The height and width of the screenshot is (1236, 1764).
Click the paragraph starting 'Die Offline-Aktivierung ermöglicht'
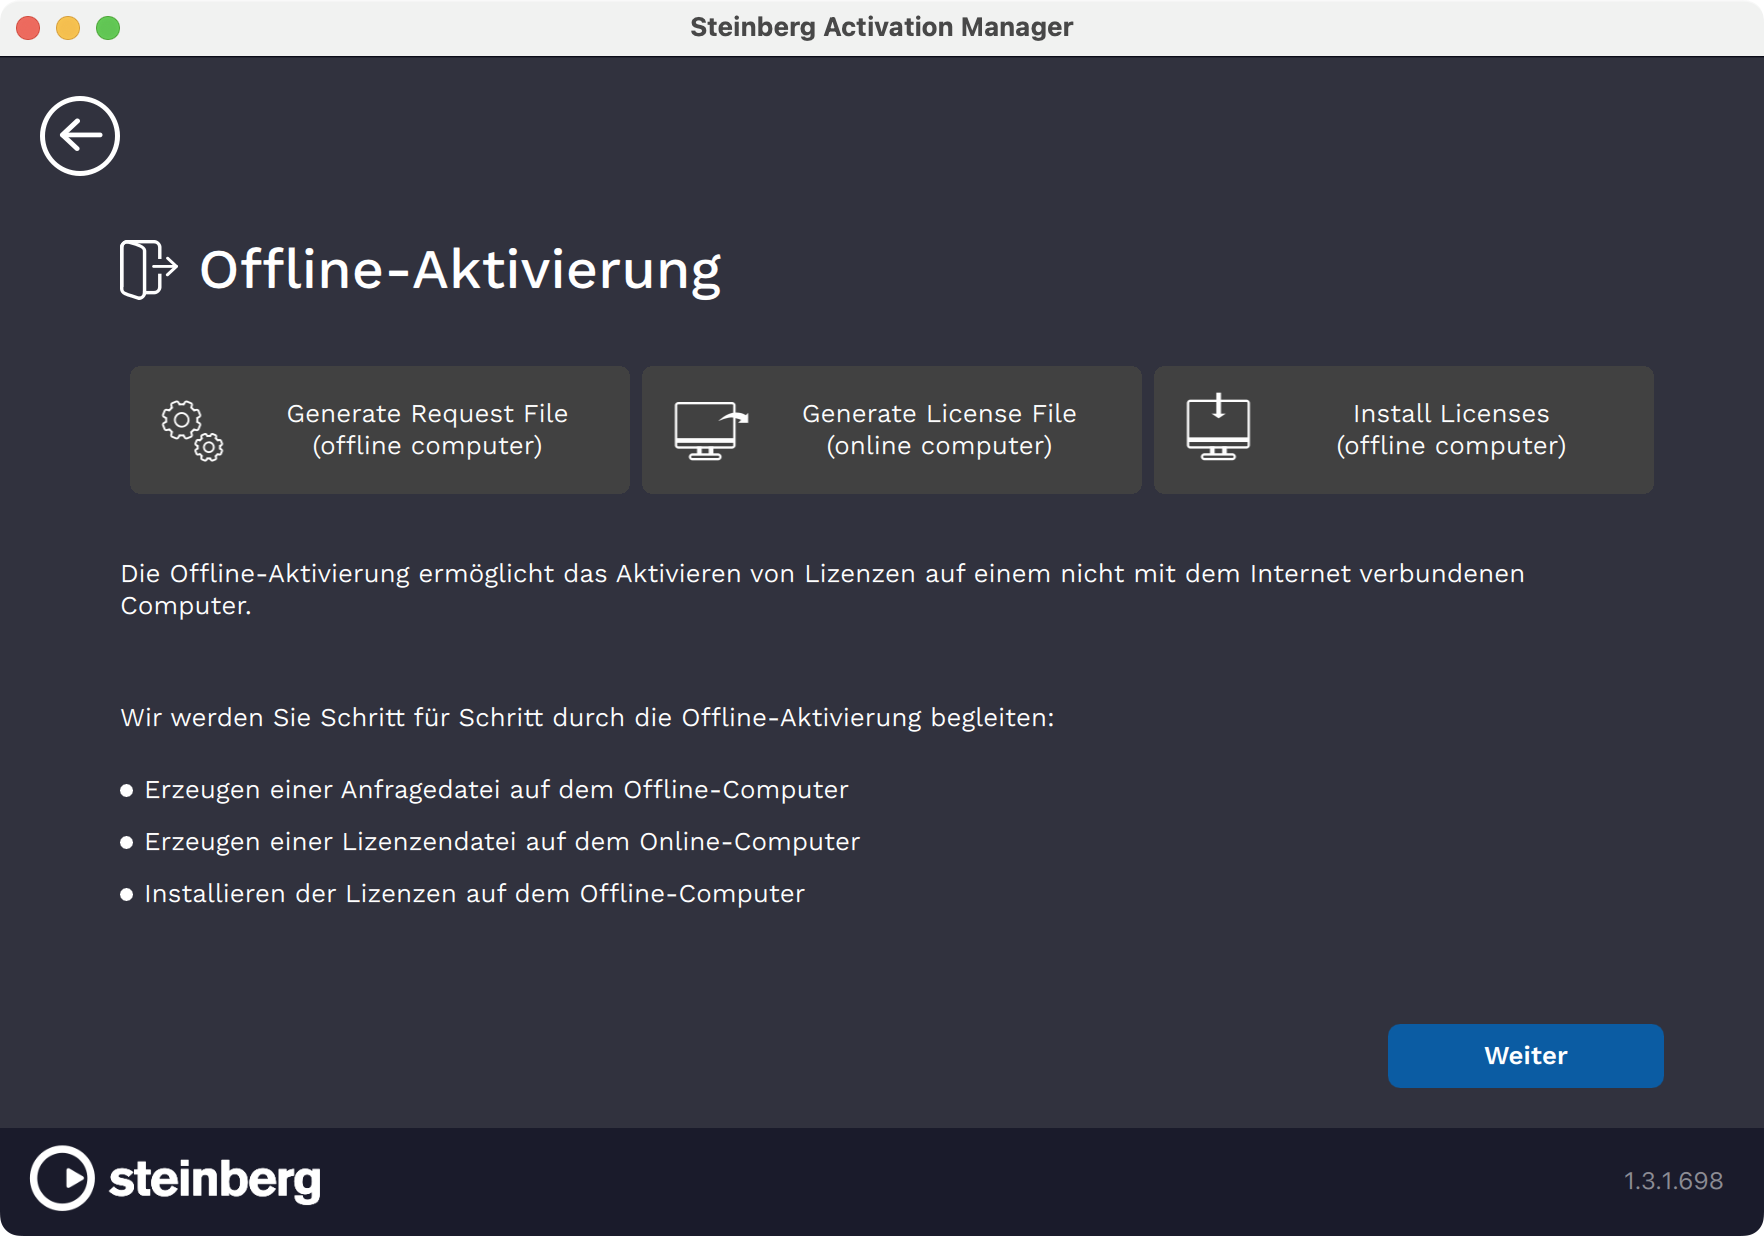click(822, 590)
